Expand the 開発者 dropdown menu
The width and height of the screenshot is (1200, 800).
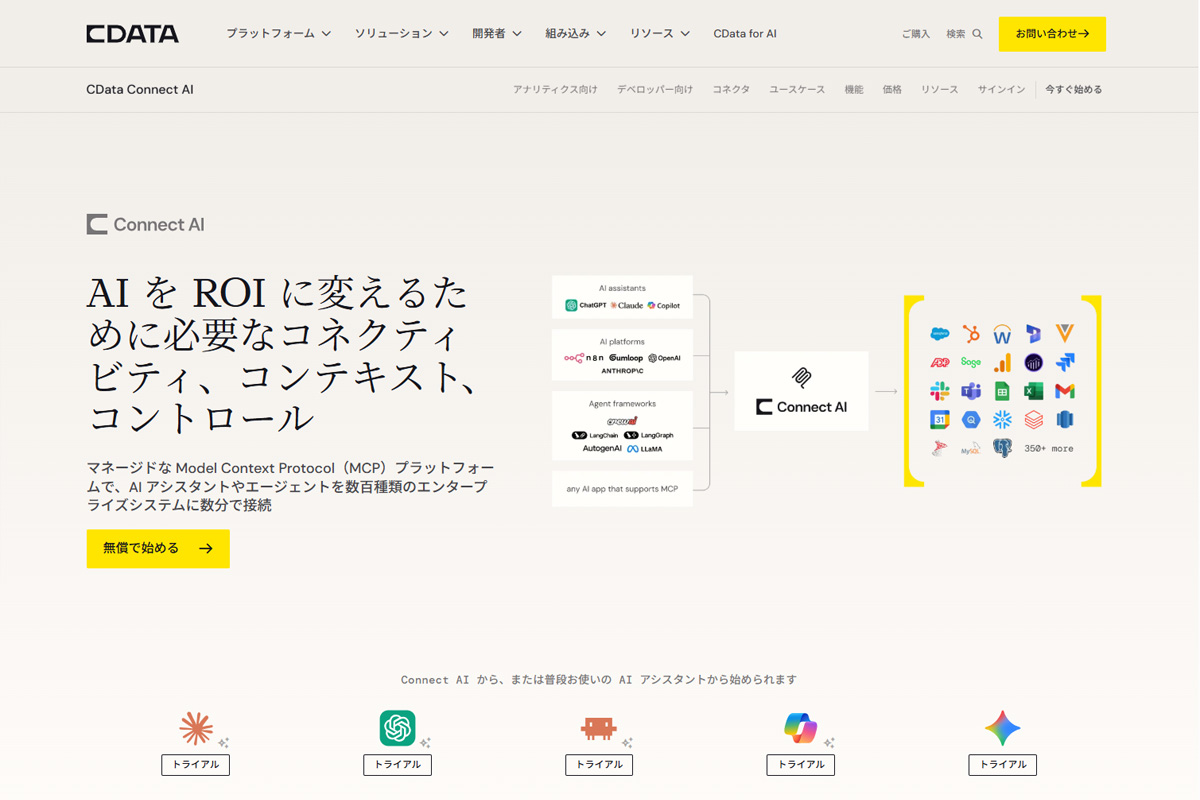pyautogui.click(x=497, y=33)
